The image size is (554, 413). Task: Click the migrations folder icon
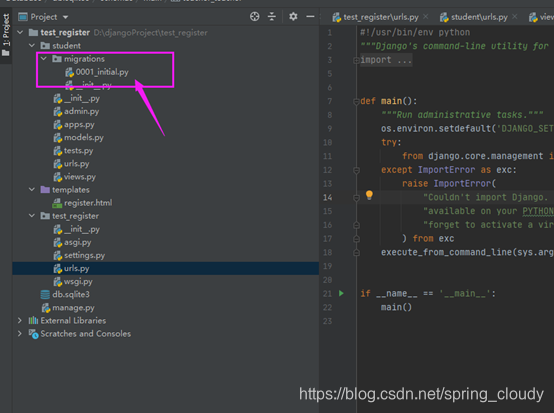pyautogui.click(x=57, y=59)
